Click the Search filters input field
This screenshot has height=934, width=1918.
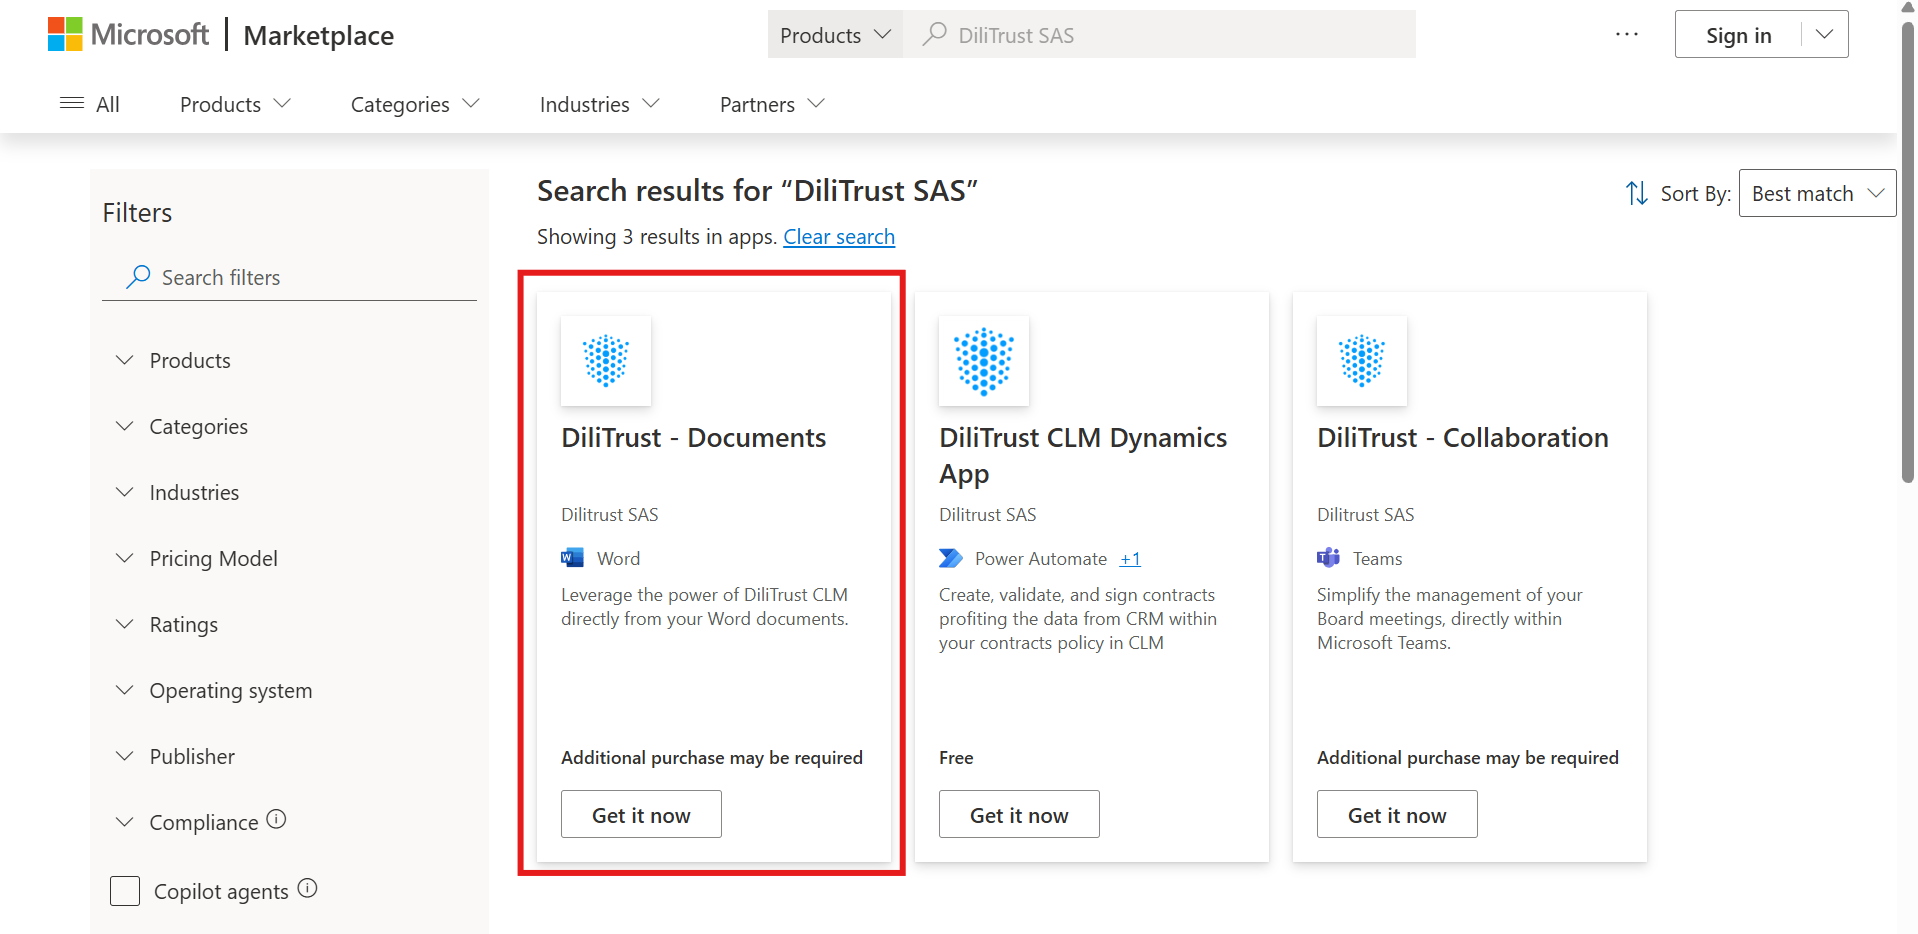[x=289, y=277]
